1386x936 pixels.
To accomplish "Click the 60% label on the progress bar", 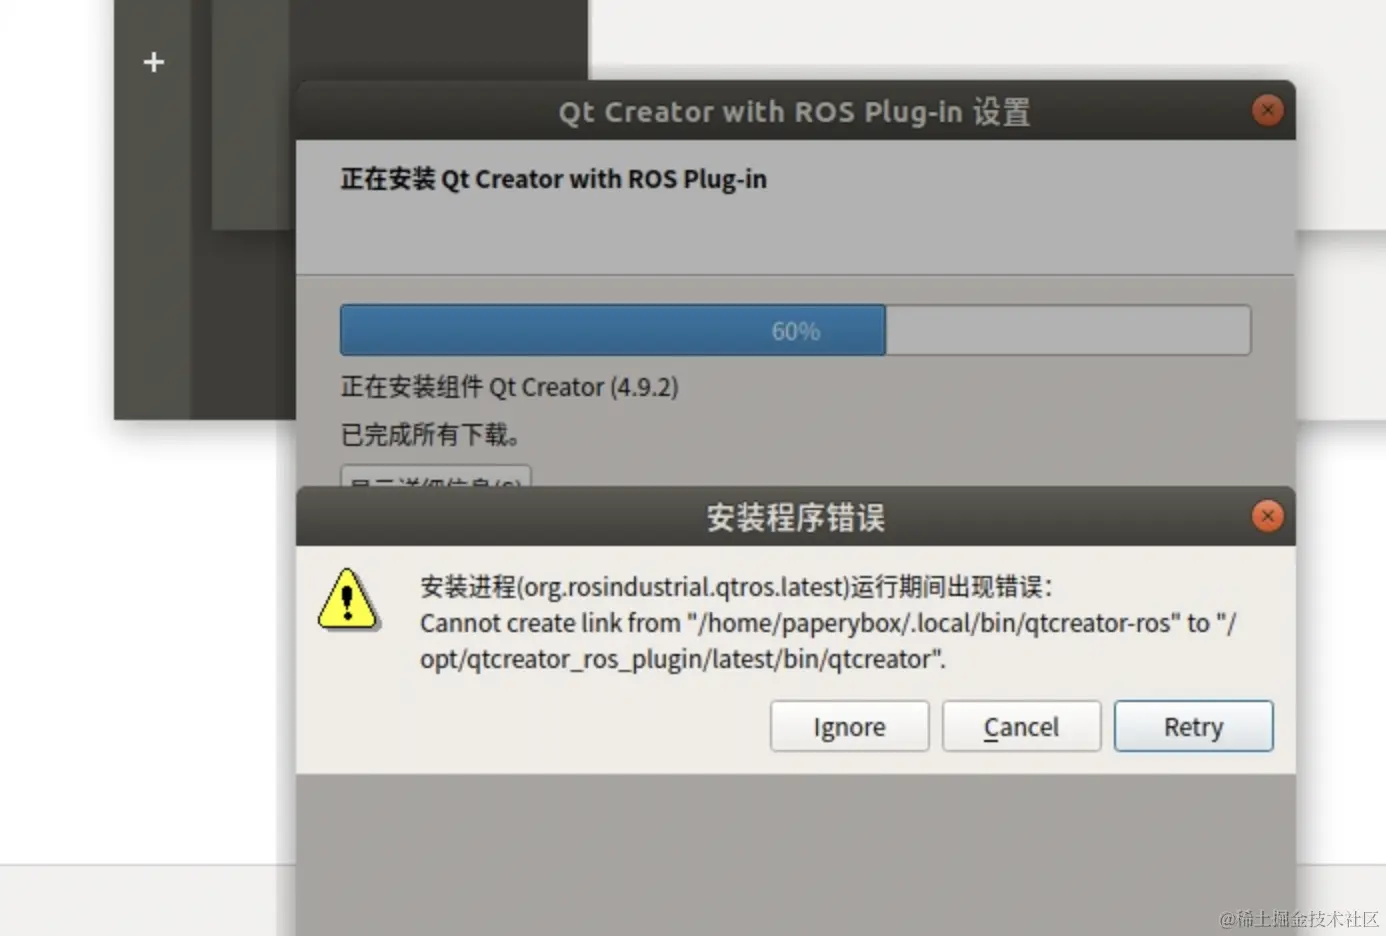I will [796, 331].
